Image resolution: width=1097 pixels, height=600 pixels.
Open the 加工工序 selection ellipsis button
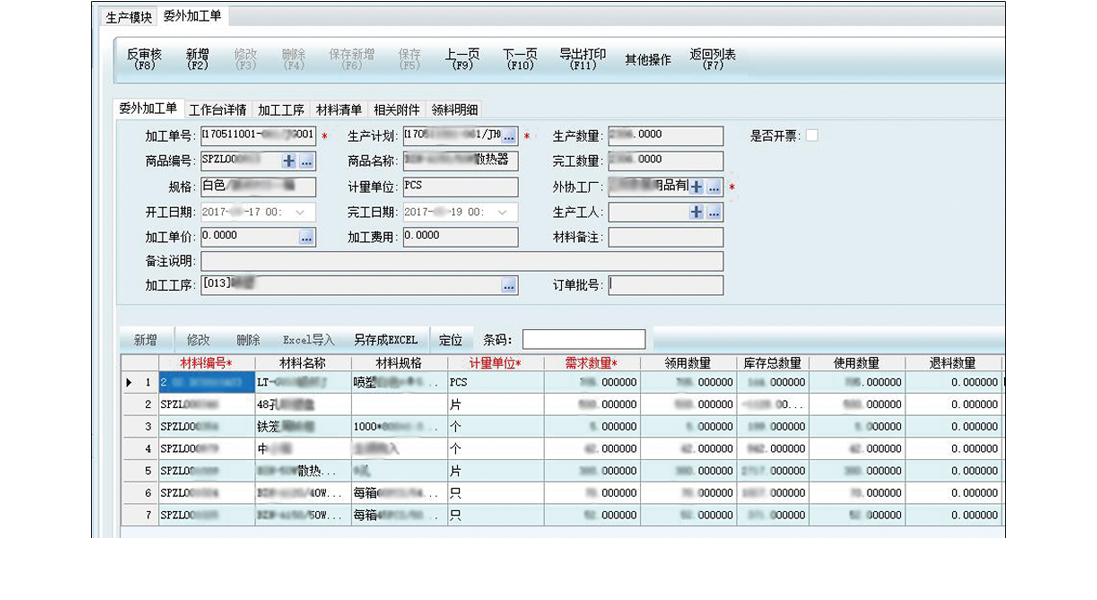[x=509, y=286]
